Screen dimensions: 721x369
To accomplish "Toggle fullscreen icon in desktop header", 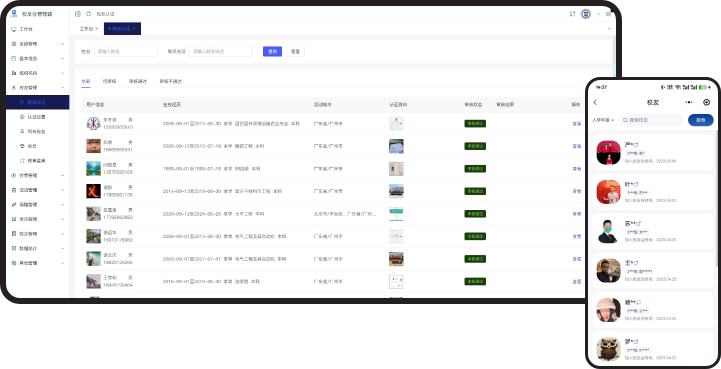I will pyautogui.click(x=572, y=14).
